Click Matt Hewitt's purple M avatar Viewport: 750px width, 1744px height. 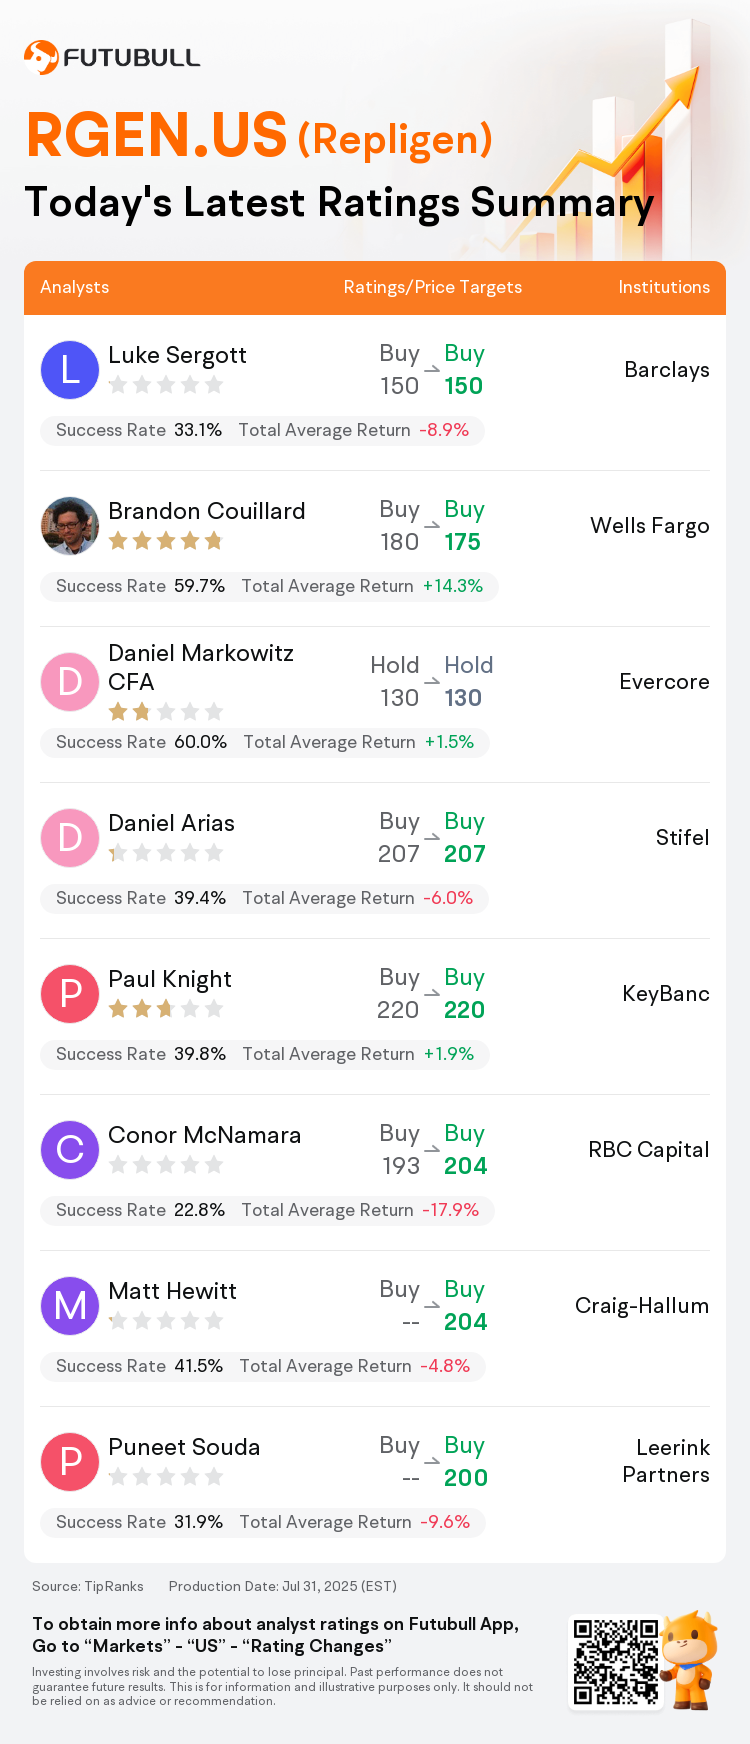[x=70, y=1305]
